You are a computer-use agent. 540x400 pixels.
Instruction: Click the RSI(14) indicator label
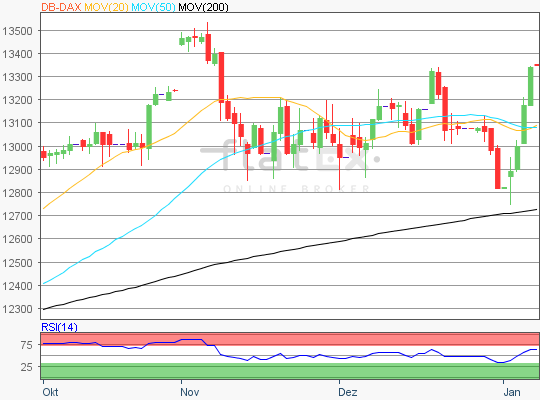tap(59, 327)
